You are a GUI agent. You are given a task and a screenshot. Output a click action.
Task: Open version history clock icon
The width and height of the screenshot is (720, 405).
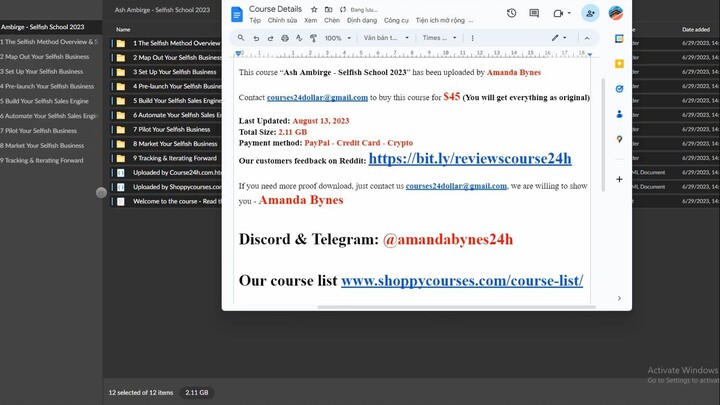click(x=512, y=13)
